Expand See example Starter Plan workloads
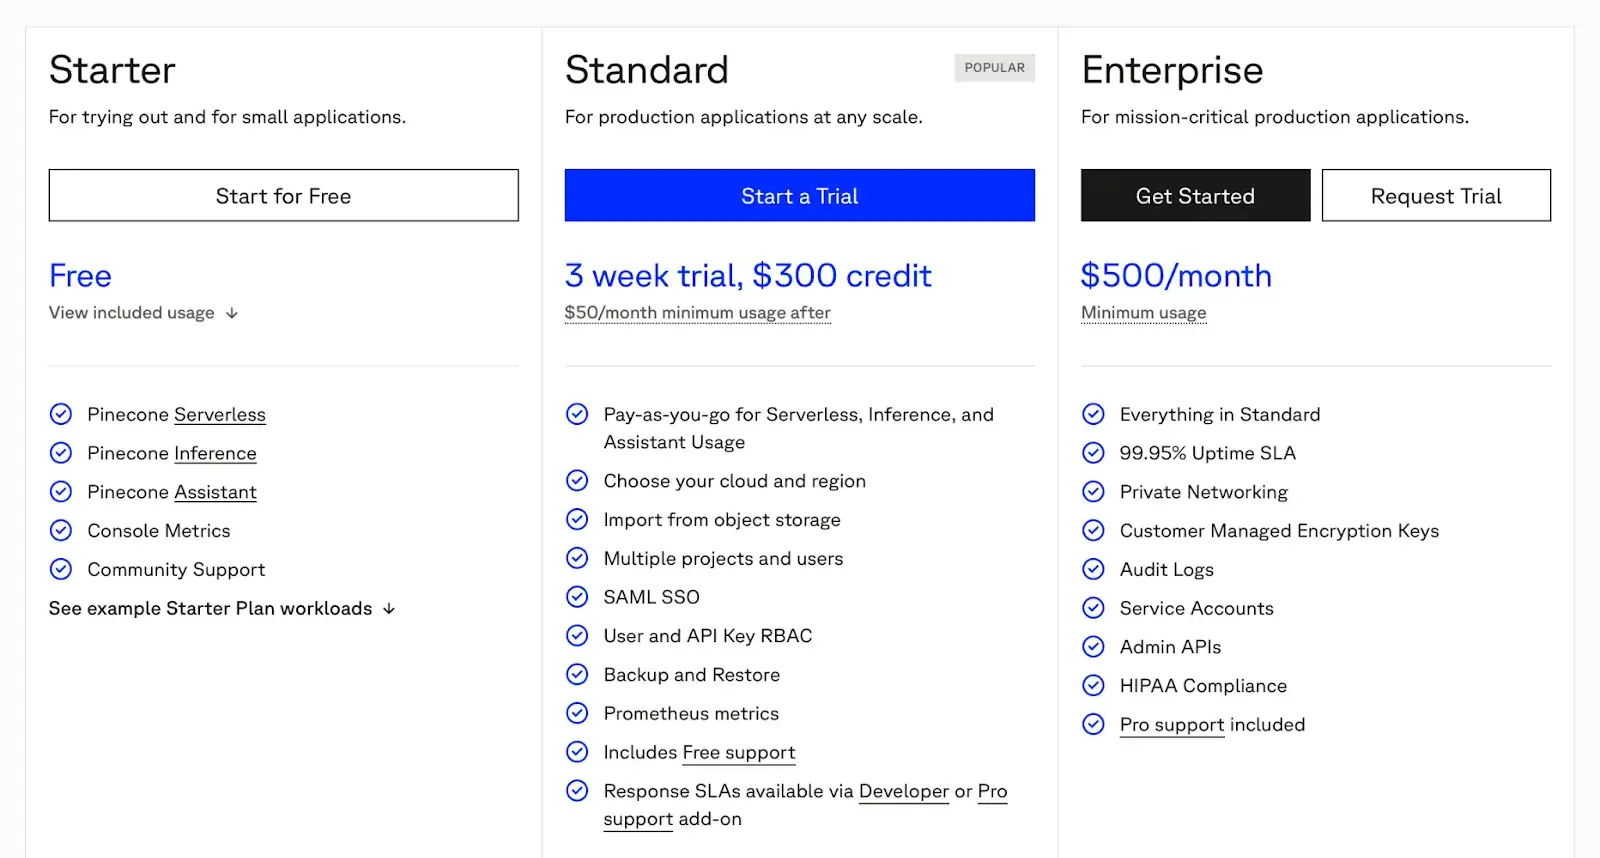1600x858 pixels. click(x=210, y=608)
